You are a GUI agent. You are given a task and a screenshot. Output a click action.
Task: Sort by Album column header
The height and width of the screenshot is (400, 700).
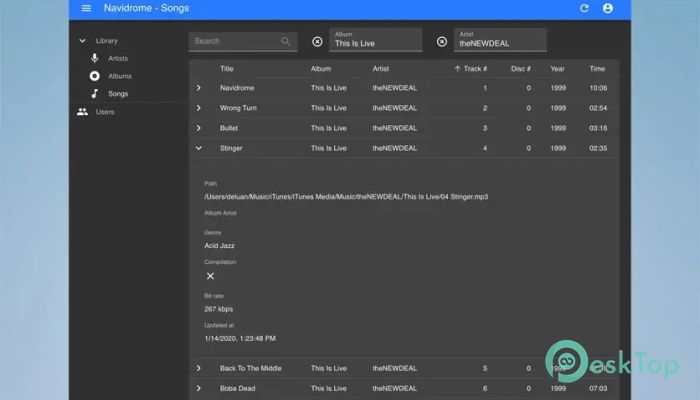point(321,69)
